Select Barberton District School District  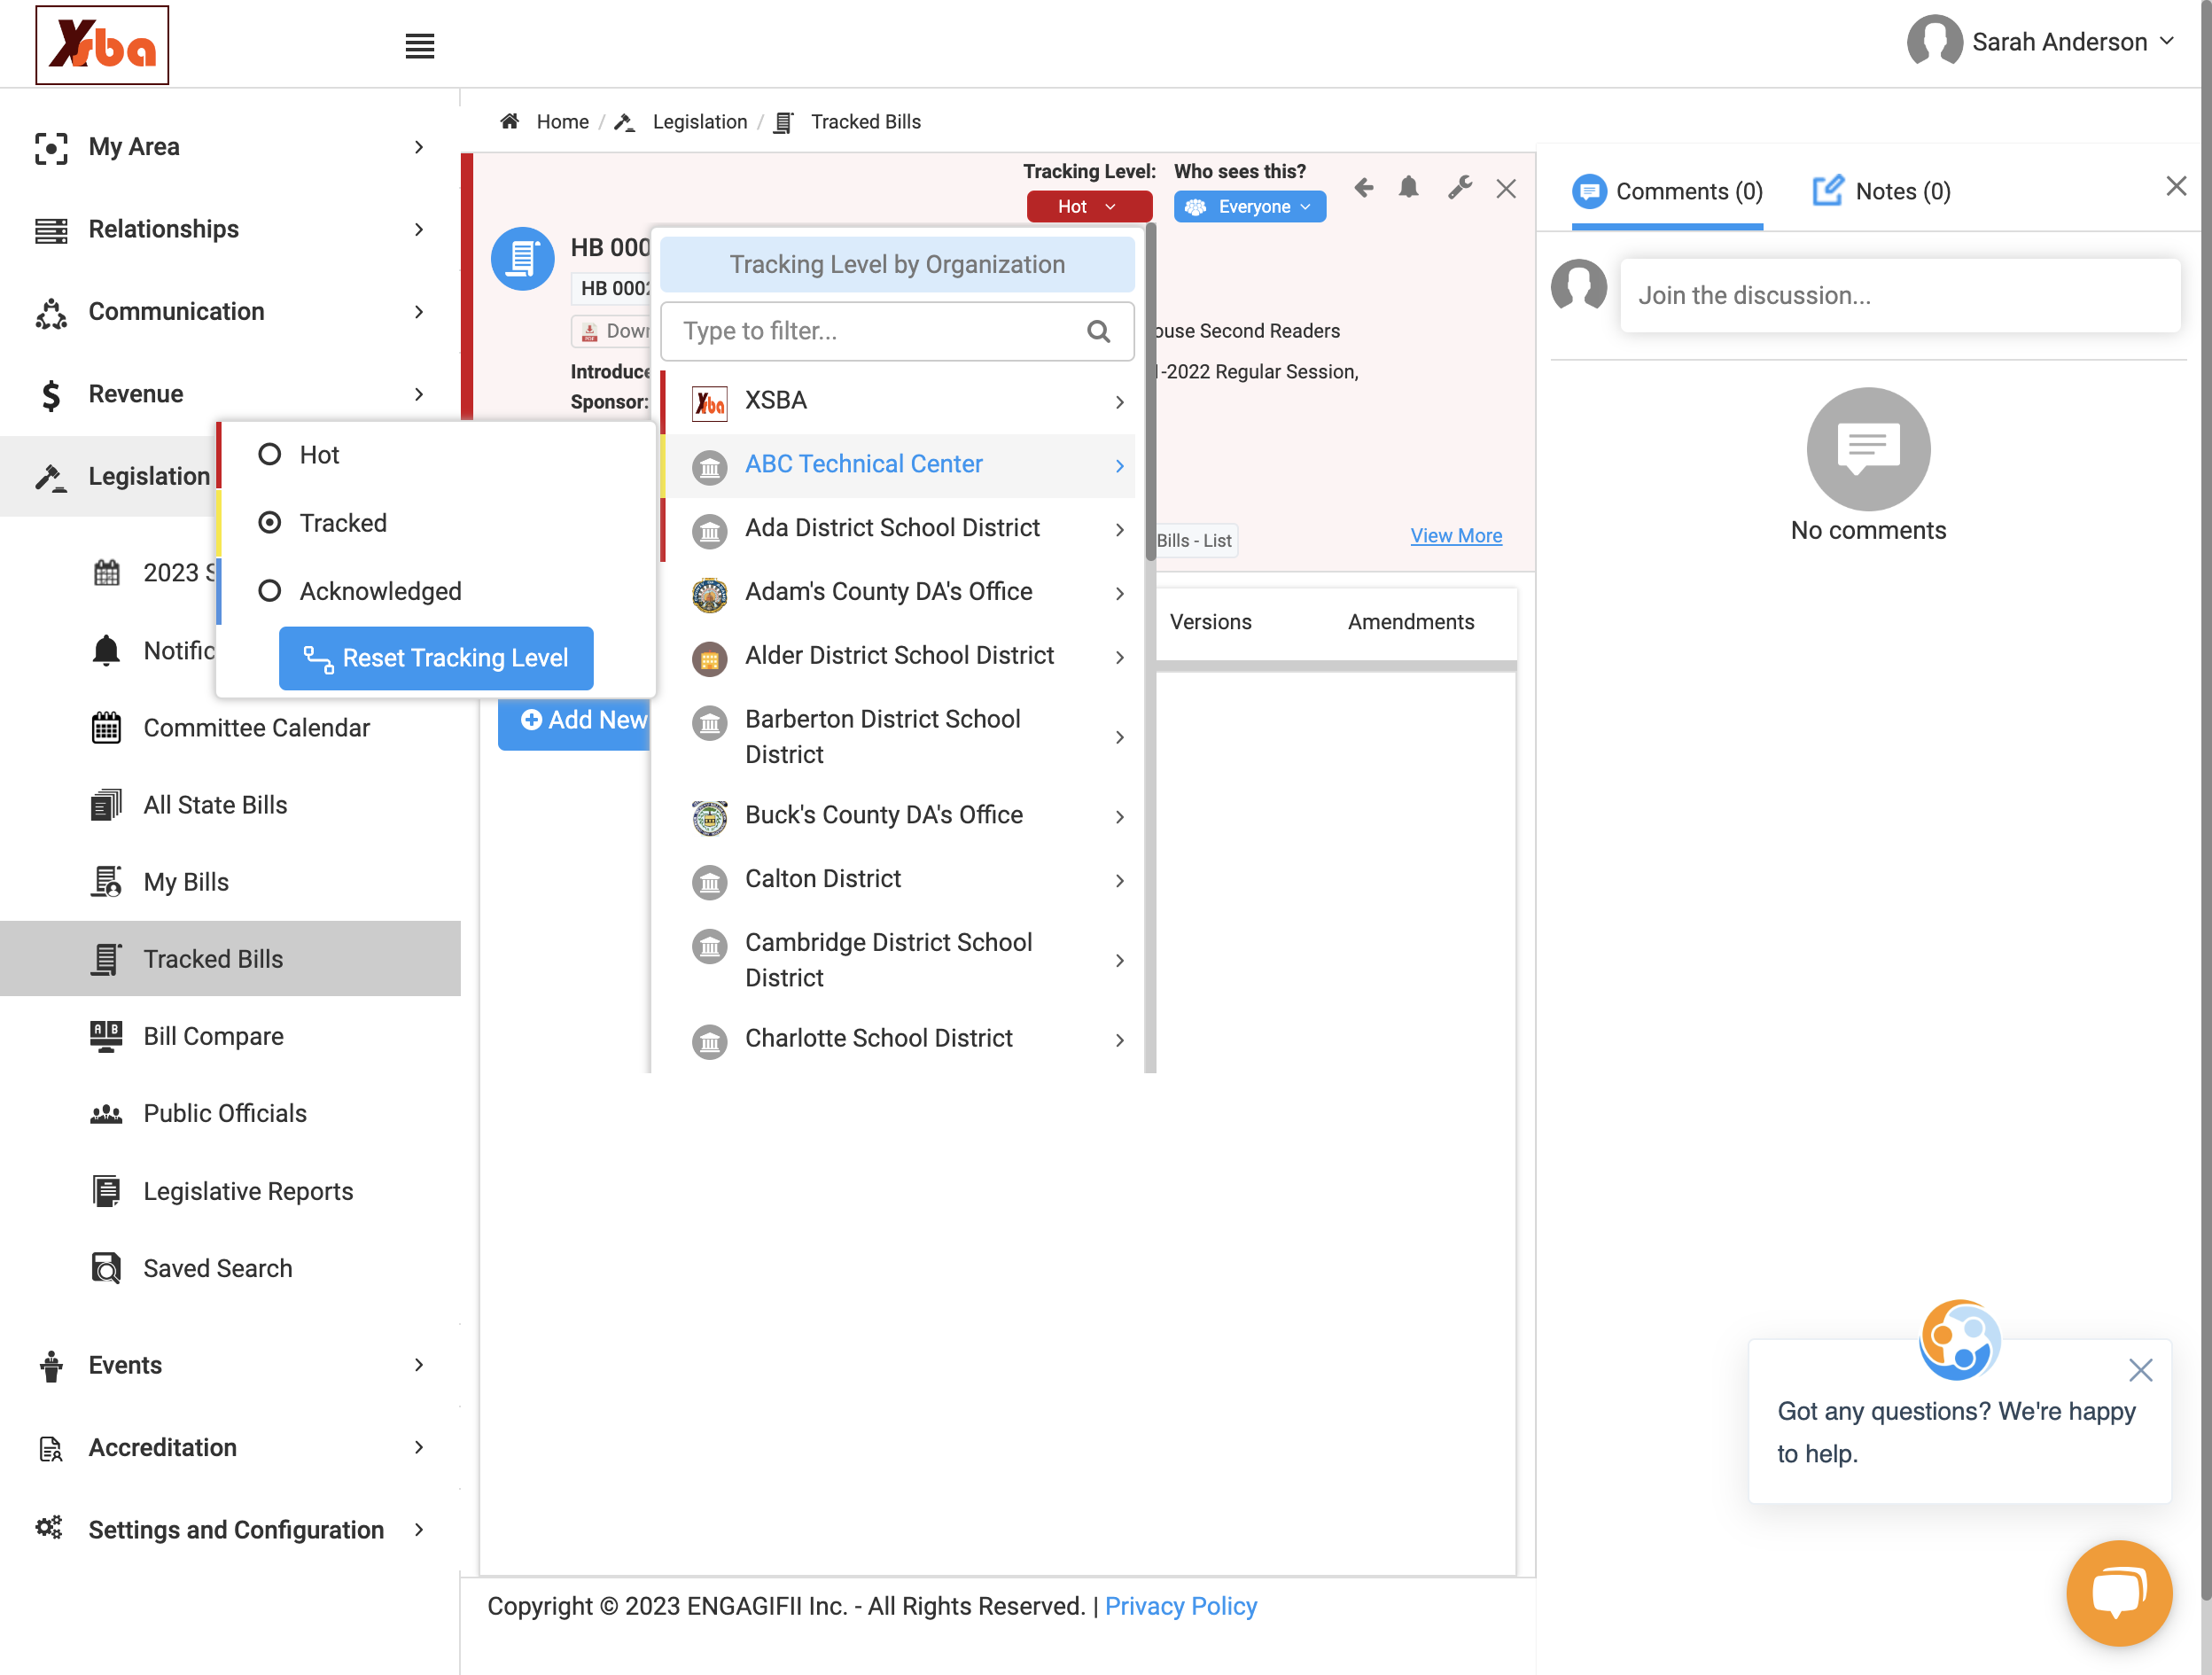[x=898, y=737]
